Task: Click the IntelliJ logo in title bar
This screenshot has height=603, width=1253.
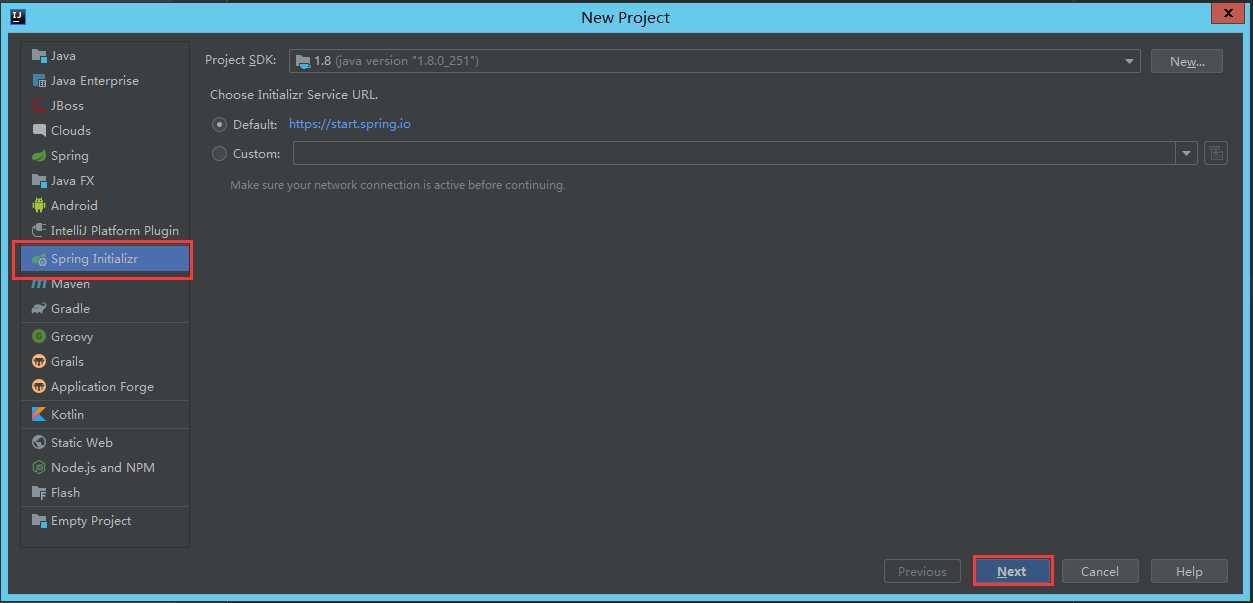Action: pos(18,17)
